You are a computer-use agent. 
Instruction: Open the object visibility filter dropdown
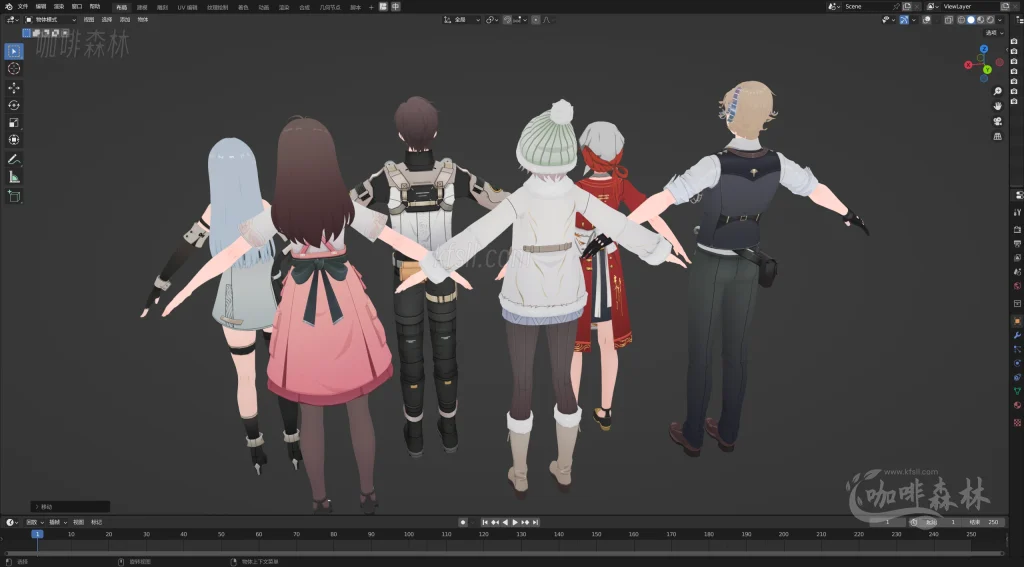(x=889, y=20)
